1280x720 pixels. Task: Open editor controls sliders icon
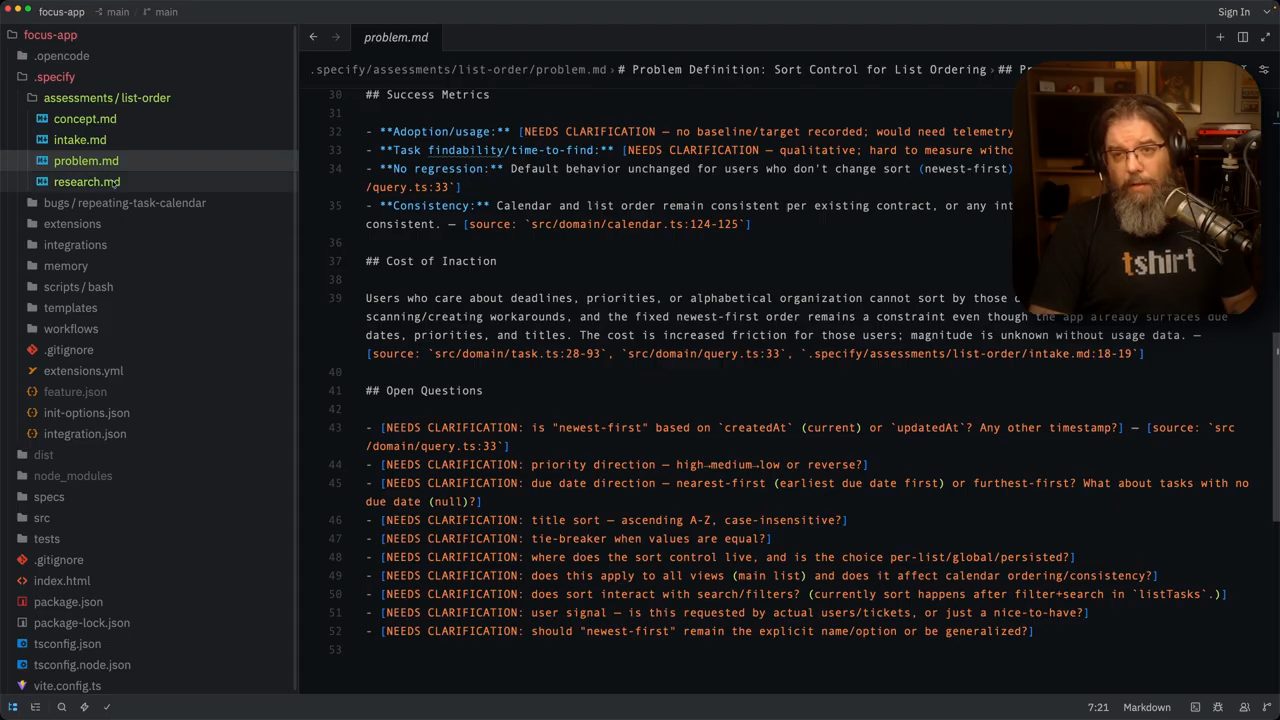(1264, 70)
